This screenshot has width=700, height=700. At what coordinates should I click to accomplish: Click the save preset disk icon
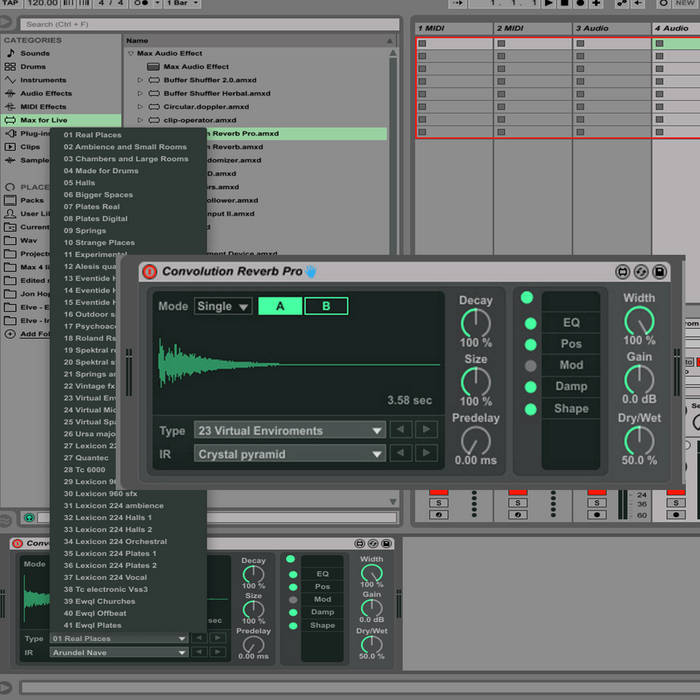[x=660, y=271]
